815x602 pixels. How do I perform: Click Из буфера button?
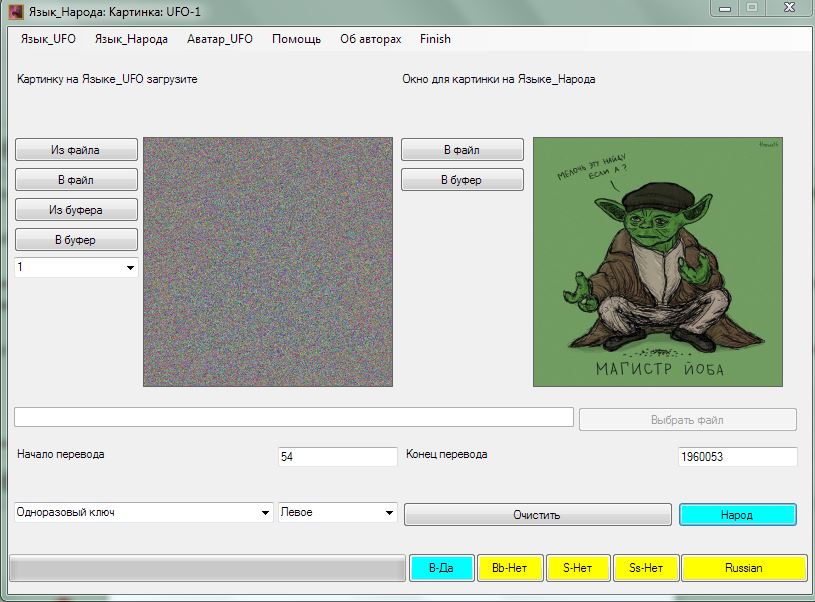point(76,210)
